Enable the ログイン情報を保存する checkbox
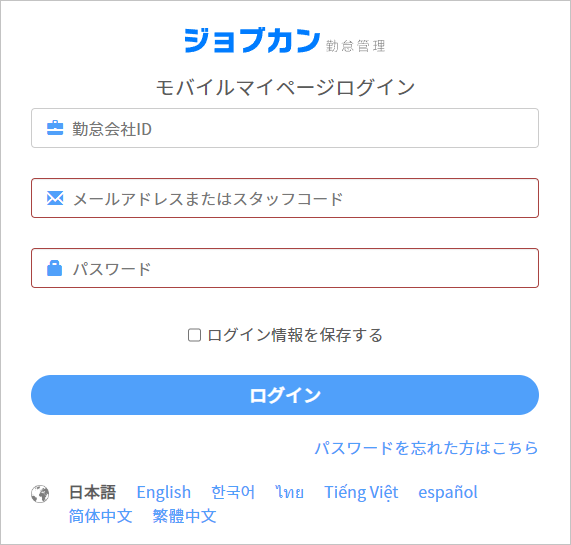Image resolution: width=571 pixels, height=545 pixels. [194, 335]
